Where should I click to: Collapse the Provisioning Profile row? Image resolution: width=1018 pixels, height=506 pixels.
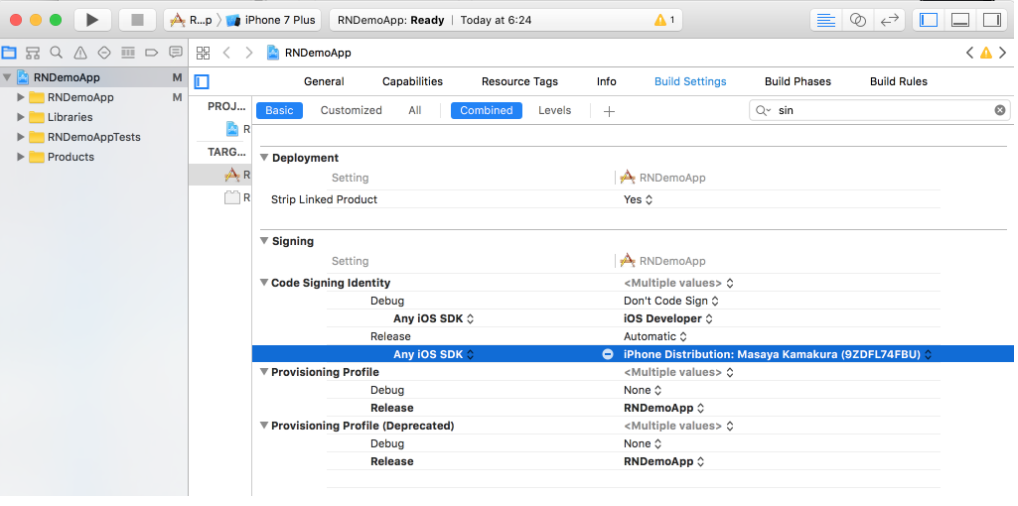click(264, 372)
